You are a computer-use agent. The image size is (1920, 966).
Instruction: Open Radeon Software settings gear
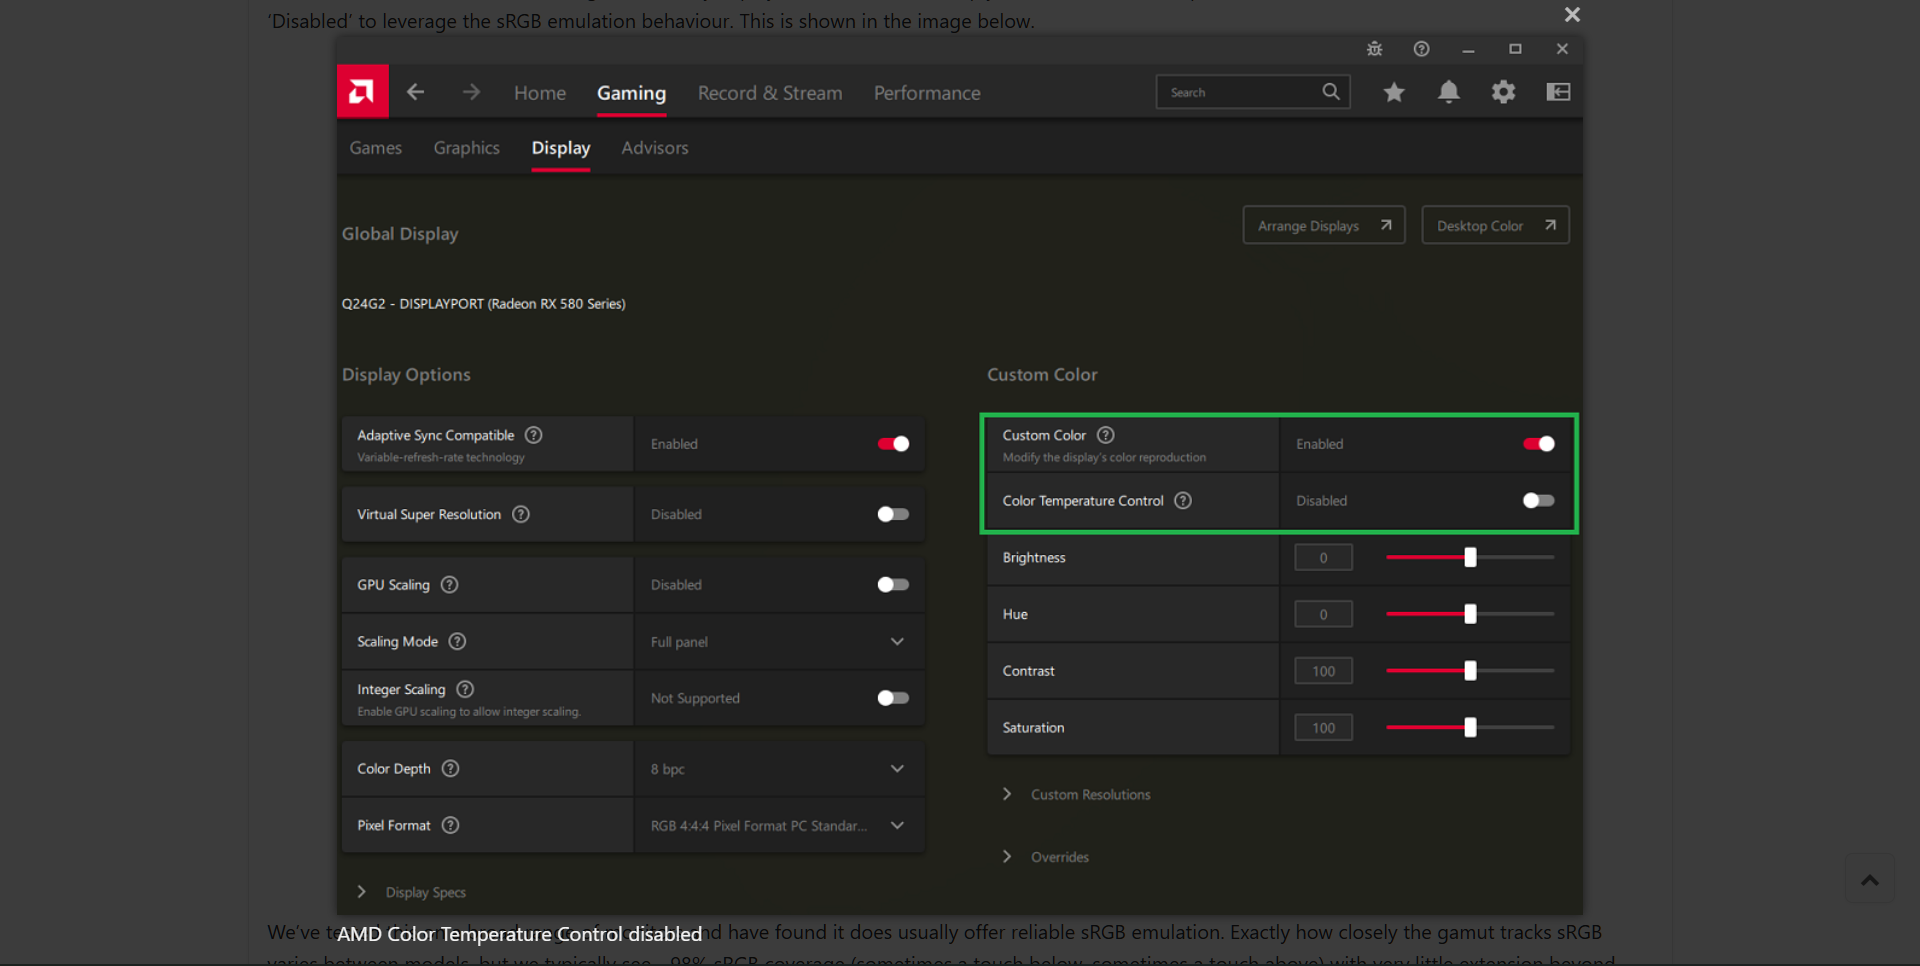(x=1503, y=91)
